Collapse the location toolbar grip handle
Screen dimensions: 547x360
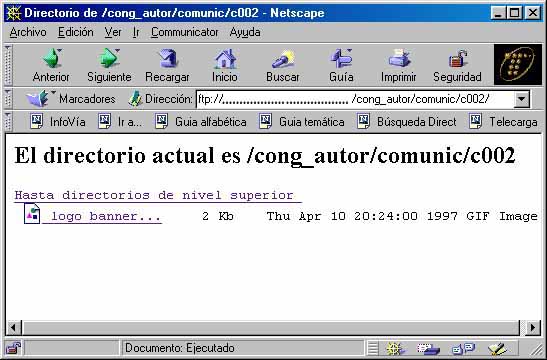pos(8,99)
